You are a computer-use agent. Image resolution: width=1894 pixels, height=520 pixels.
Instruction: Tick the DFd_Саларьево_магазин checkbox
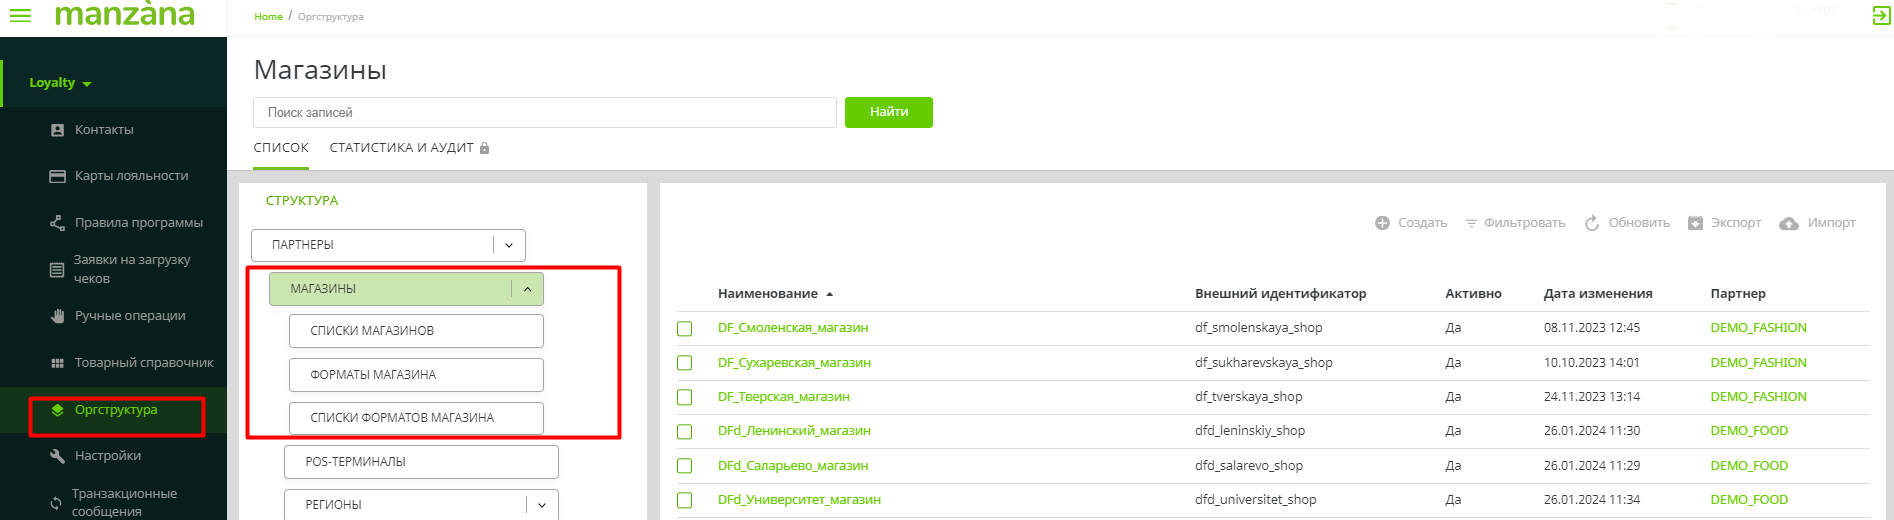point(685,466)
